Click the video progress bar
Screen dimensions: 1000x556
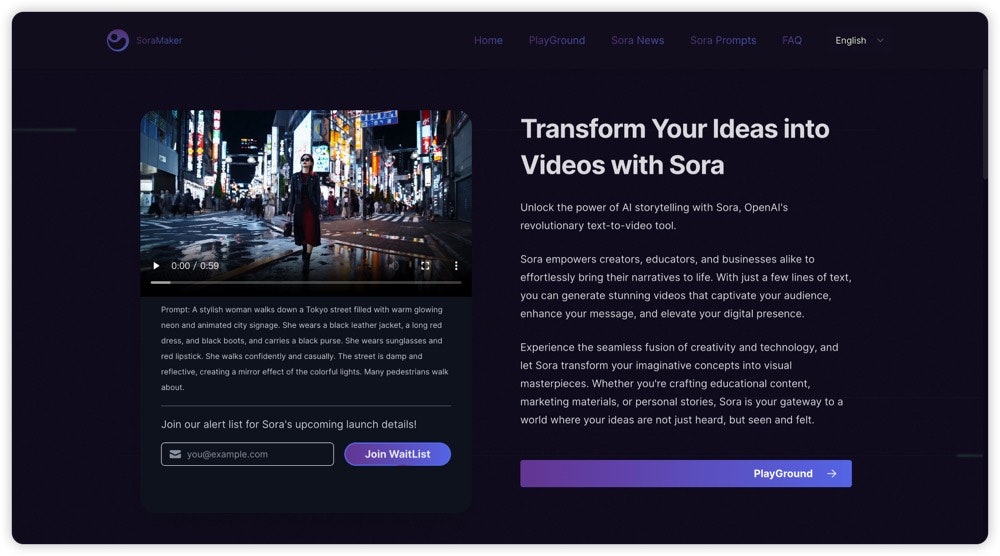coord(305,282)
